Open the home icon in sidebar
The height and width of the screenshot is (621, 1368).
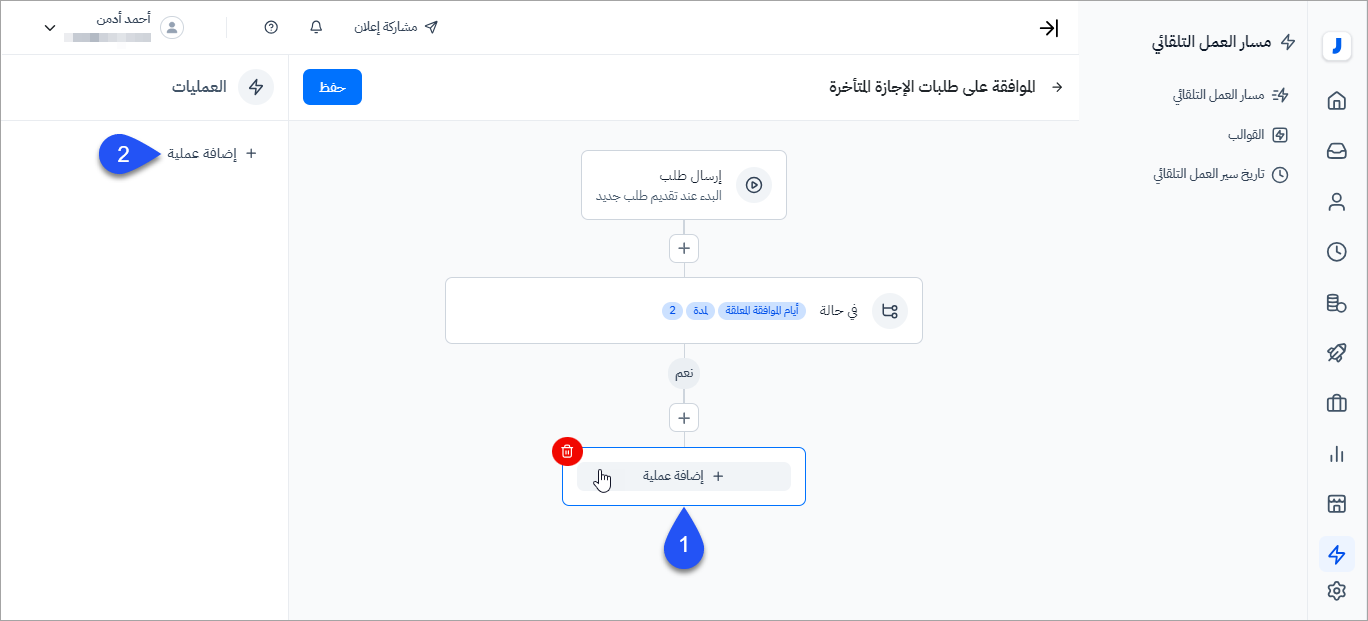1337,101
